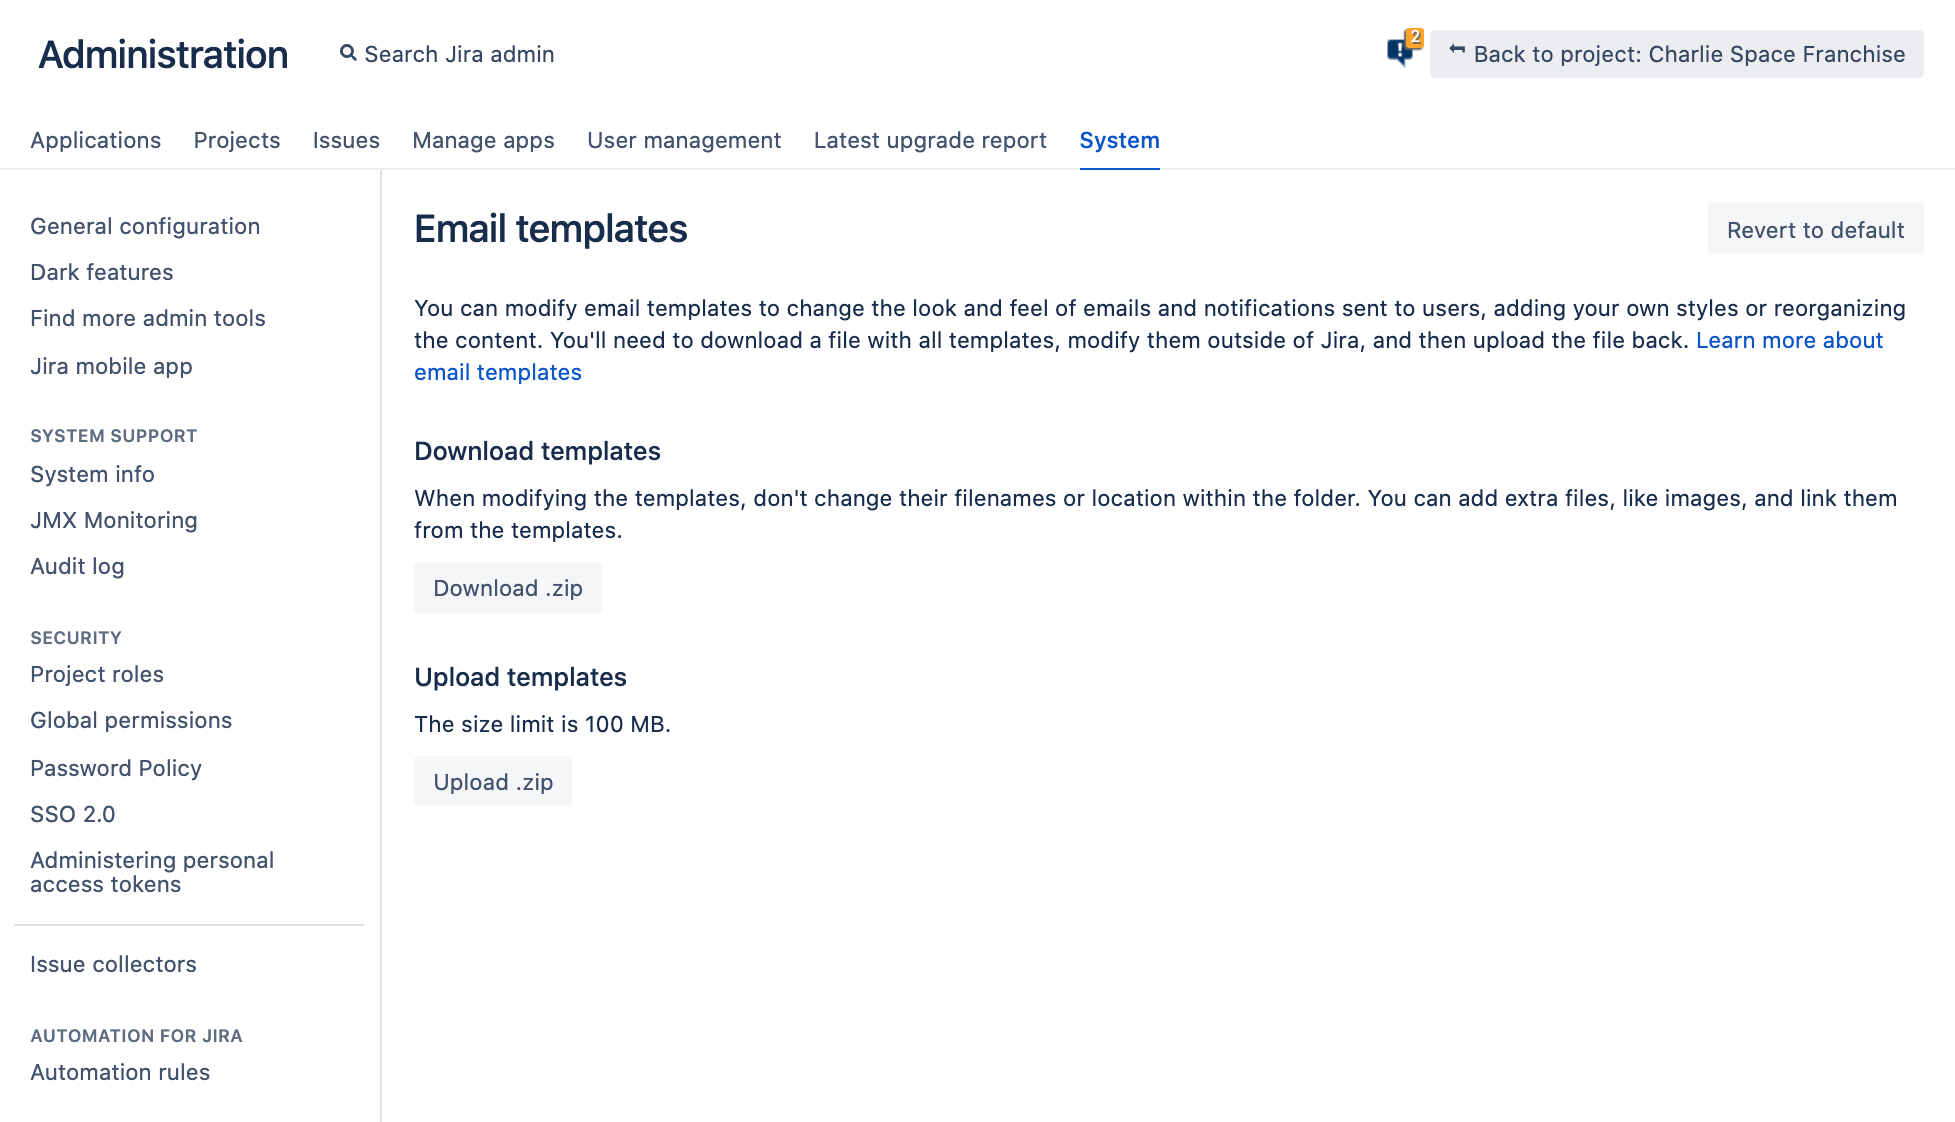Switch to the Applications tab
The image size is (1955, 1122).
coord(96,140)
